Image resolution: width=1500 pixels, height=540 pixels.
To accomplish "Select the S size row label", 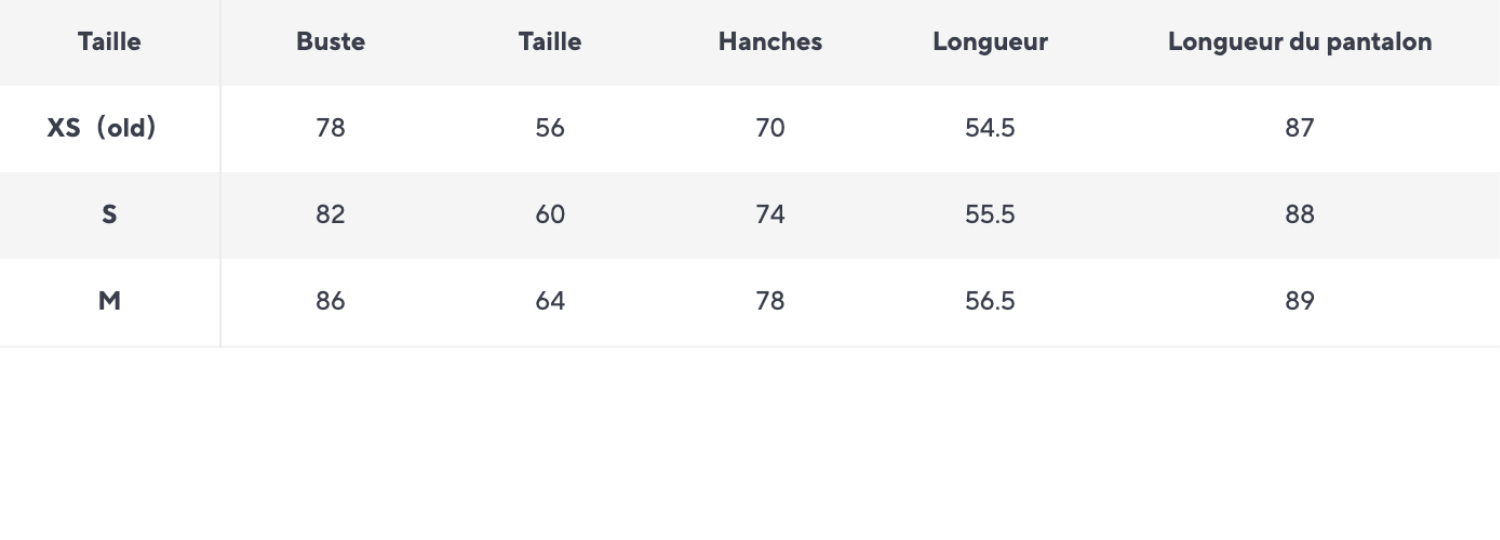I will click(109, 215).
